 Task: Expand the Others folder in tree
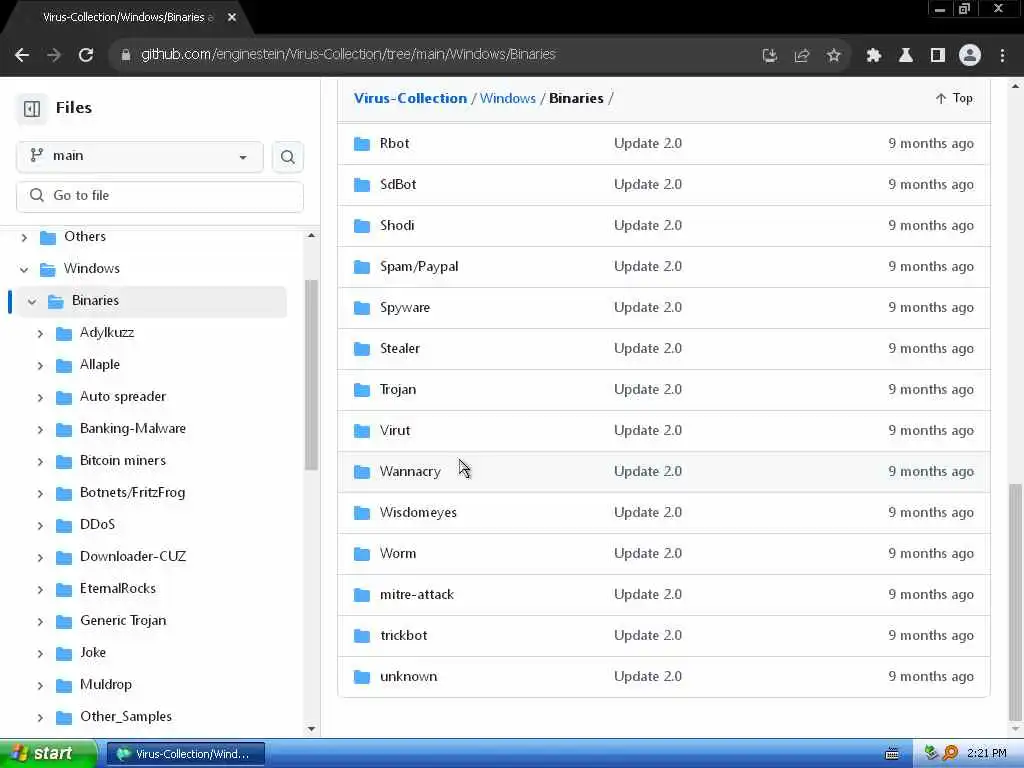click(x=24, y=237)
